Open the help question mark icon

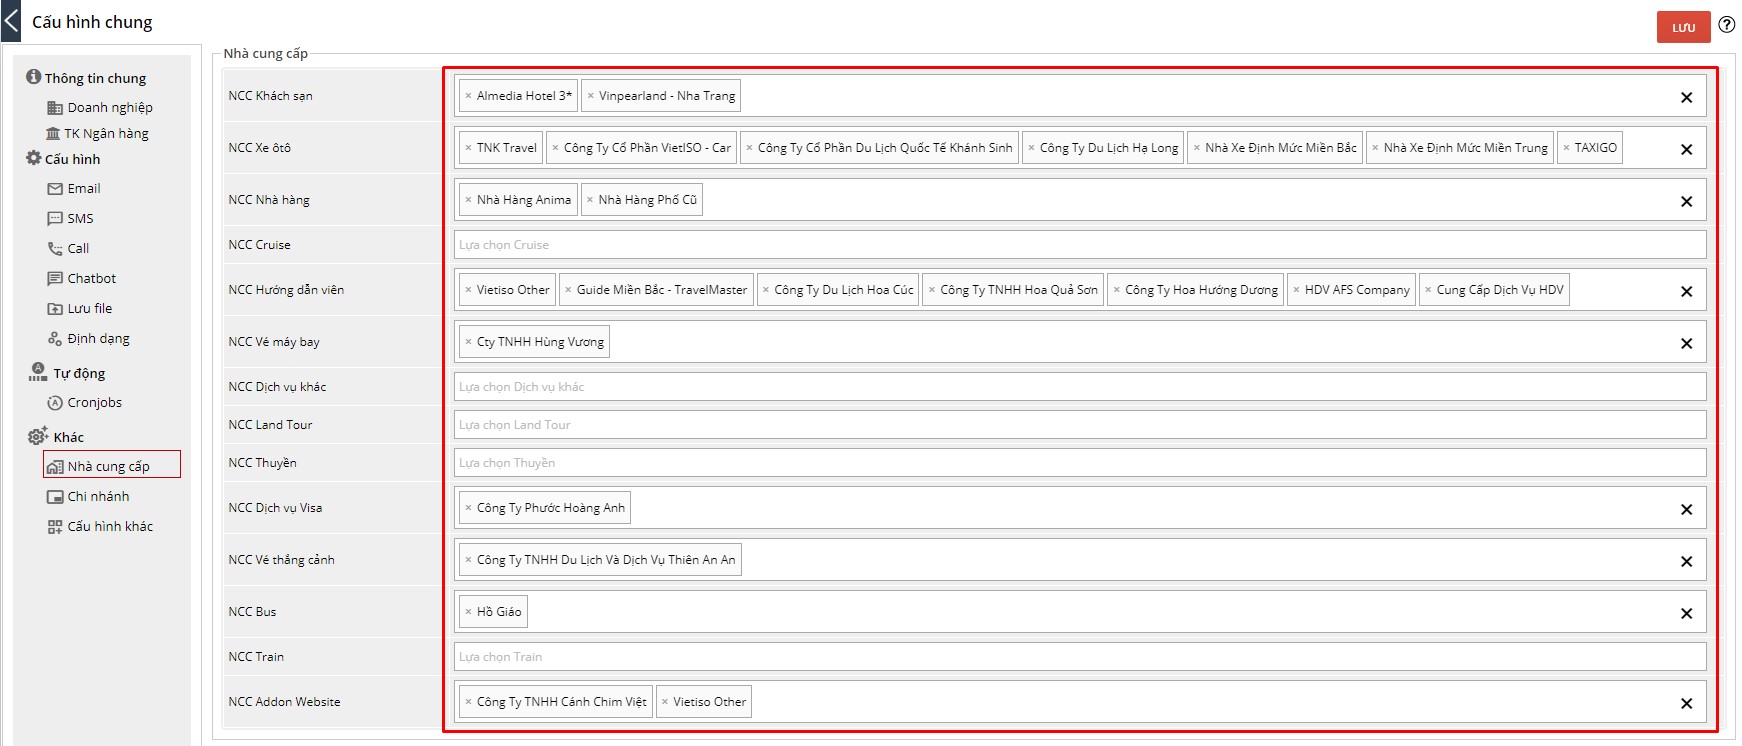(1727, 25)
